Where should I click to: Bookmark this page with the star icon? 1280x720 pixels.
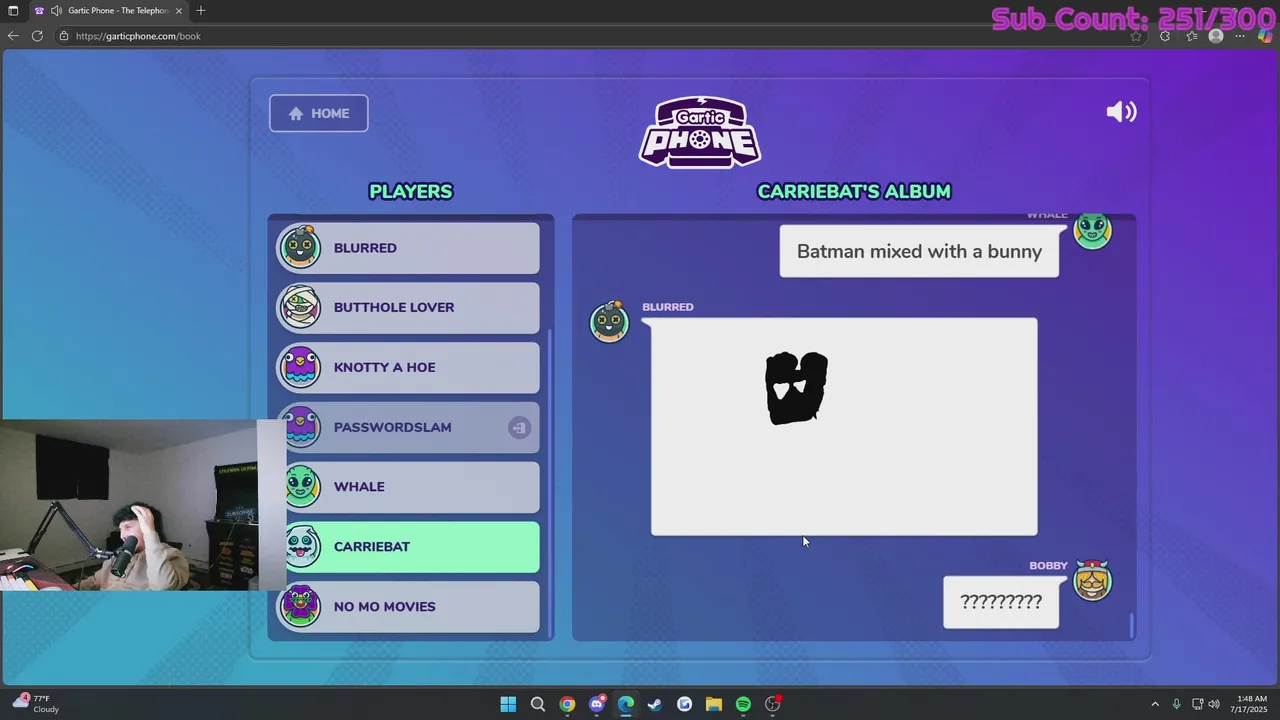click(1136, 36)
